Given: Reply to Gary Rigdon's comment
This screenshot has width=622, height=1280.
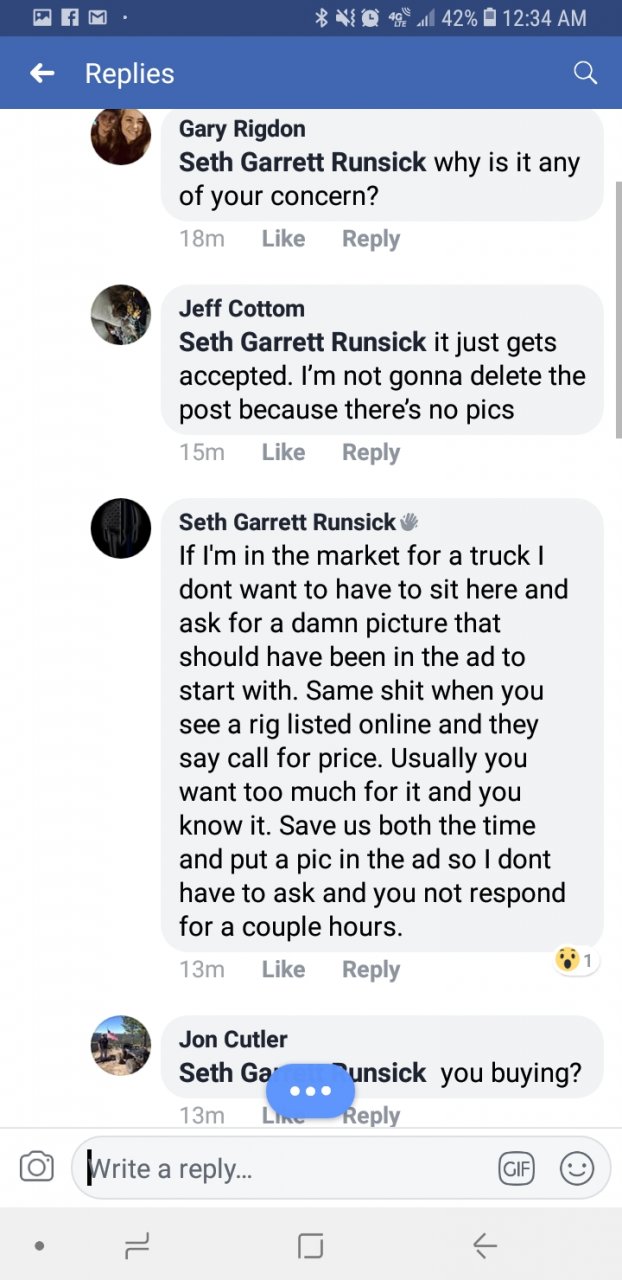Looking at the screenshot, I should click(x=371, y=239).
